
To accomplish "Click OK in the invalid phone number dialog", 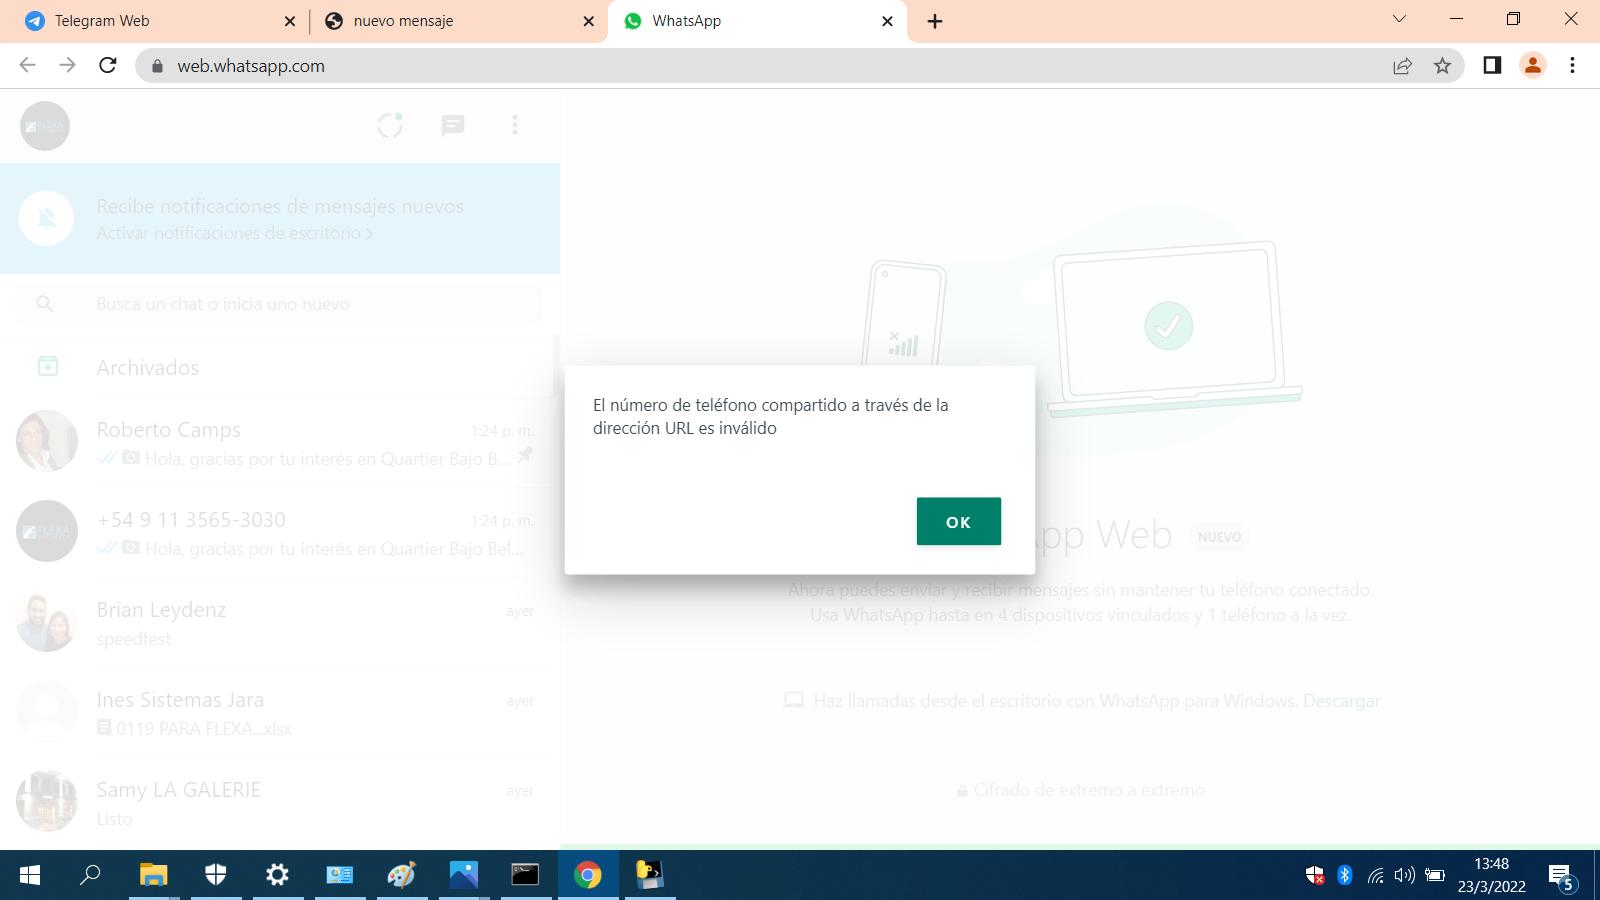I will click(x=958, y=521).
